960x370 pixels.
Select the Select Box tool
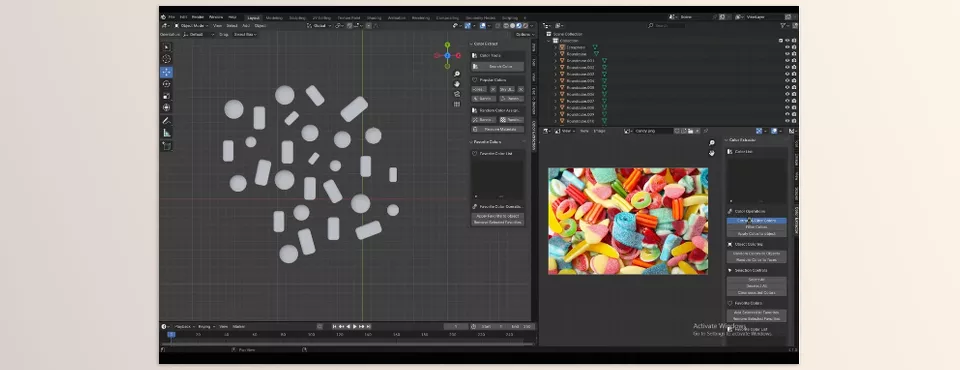pyautogui.click(x=167, y=47)
